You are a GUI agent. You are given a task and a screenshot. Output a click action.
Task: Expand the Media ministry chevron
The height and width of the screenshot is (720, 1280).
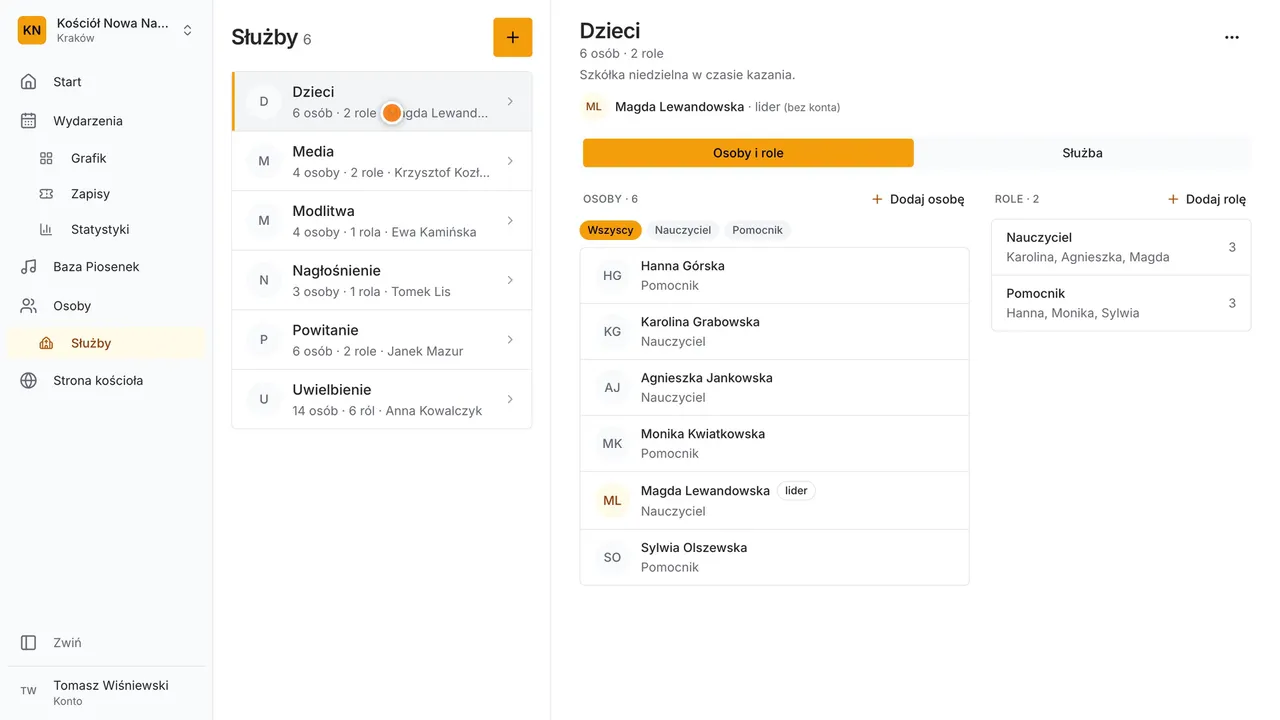510,161
